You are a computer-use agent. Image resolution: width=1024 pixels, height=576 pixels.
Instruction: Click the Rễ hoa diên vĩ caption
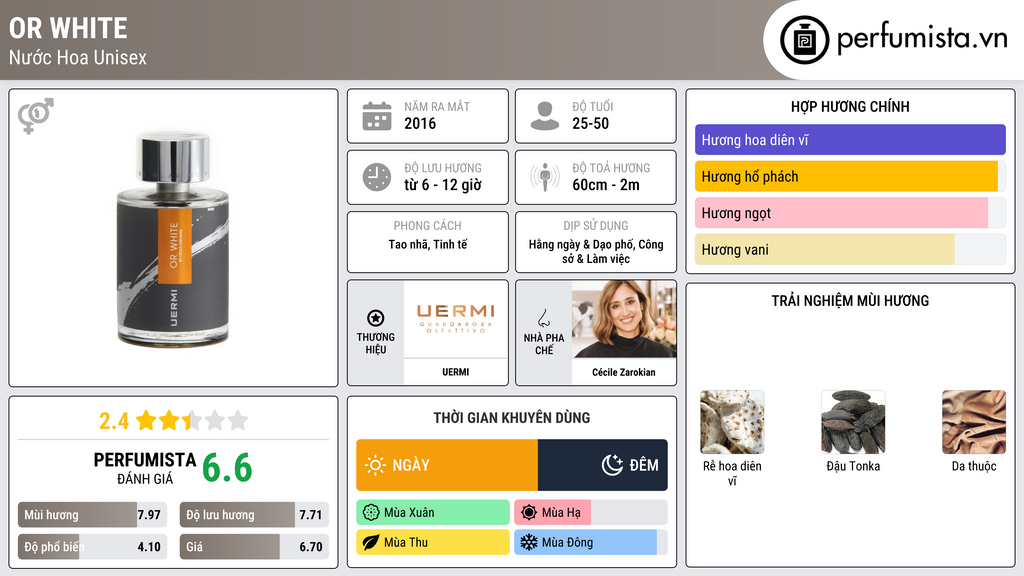[x=732, y=473]
